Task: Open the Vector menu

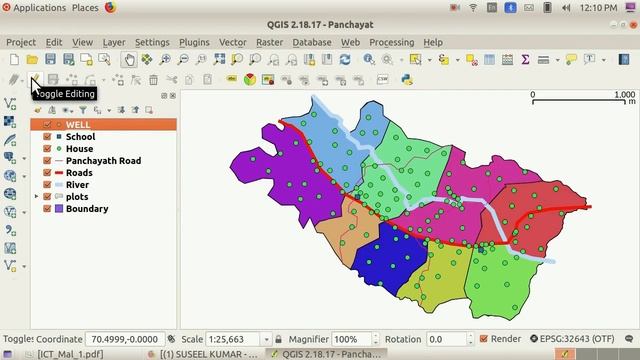Action: (x=233, y=42)
